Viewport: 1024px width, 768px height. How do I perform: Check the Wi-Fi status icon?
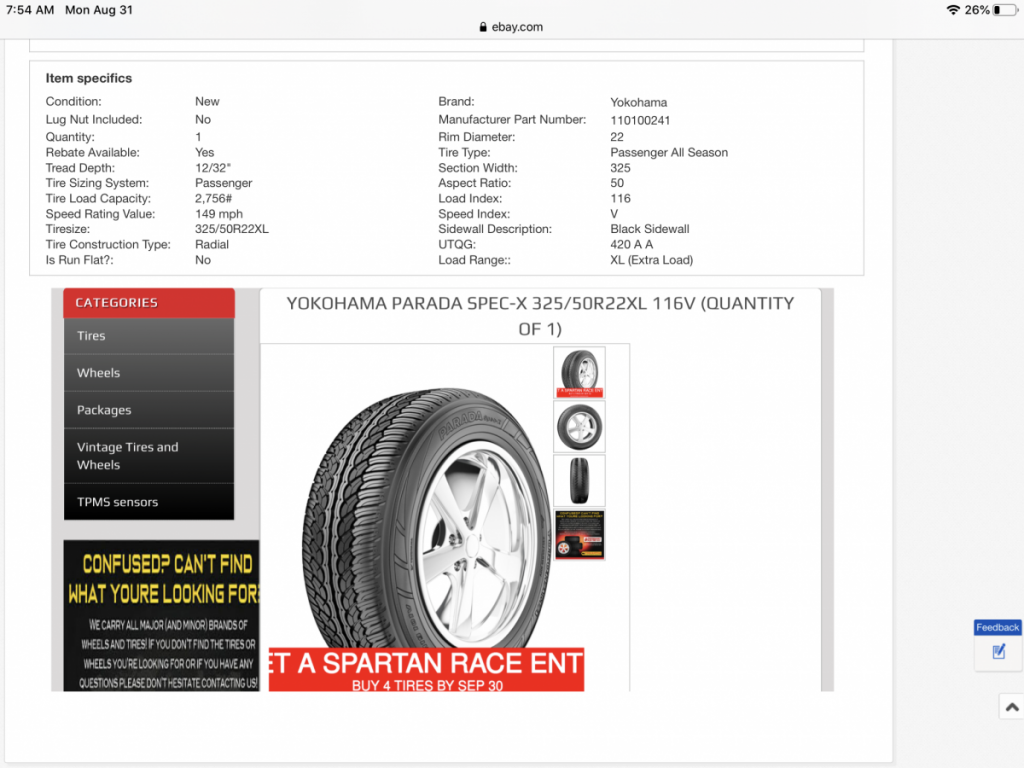click(x=953, y=10)
